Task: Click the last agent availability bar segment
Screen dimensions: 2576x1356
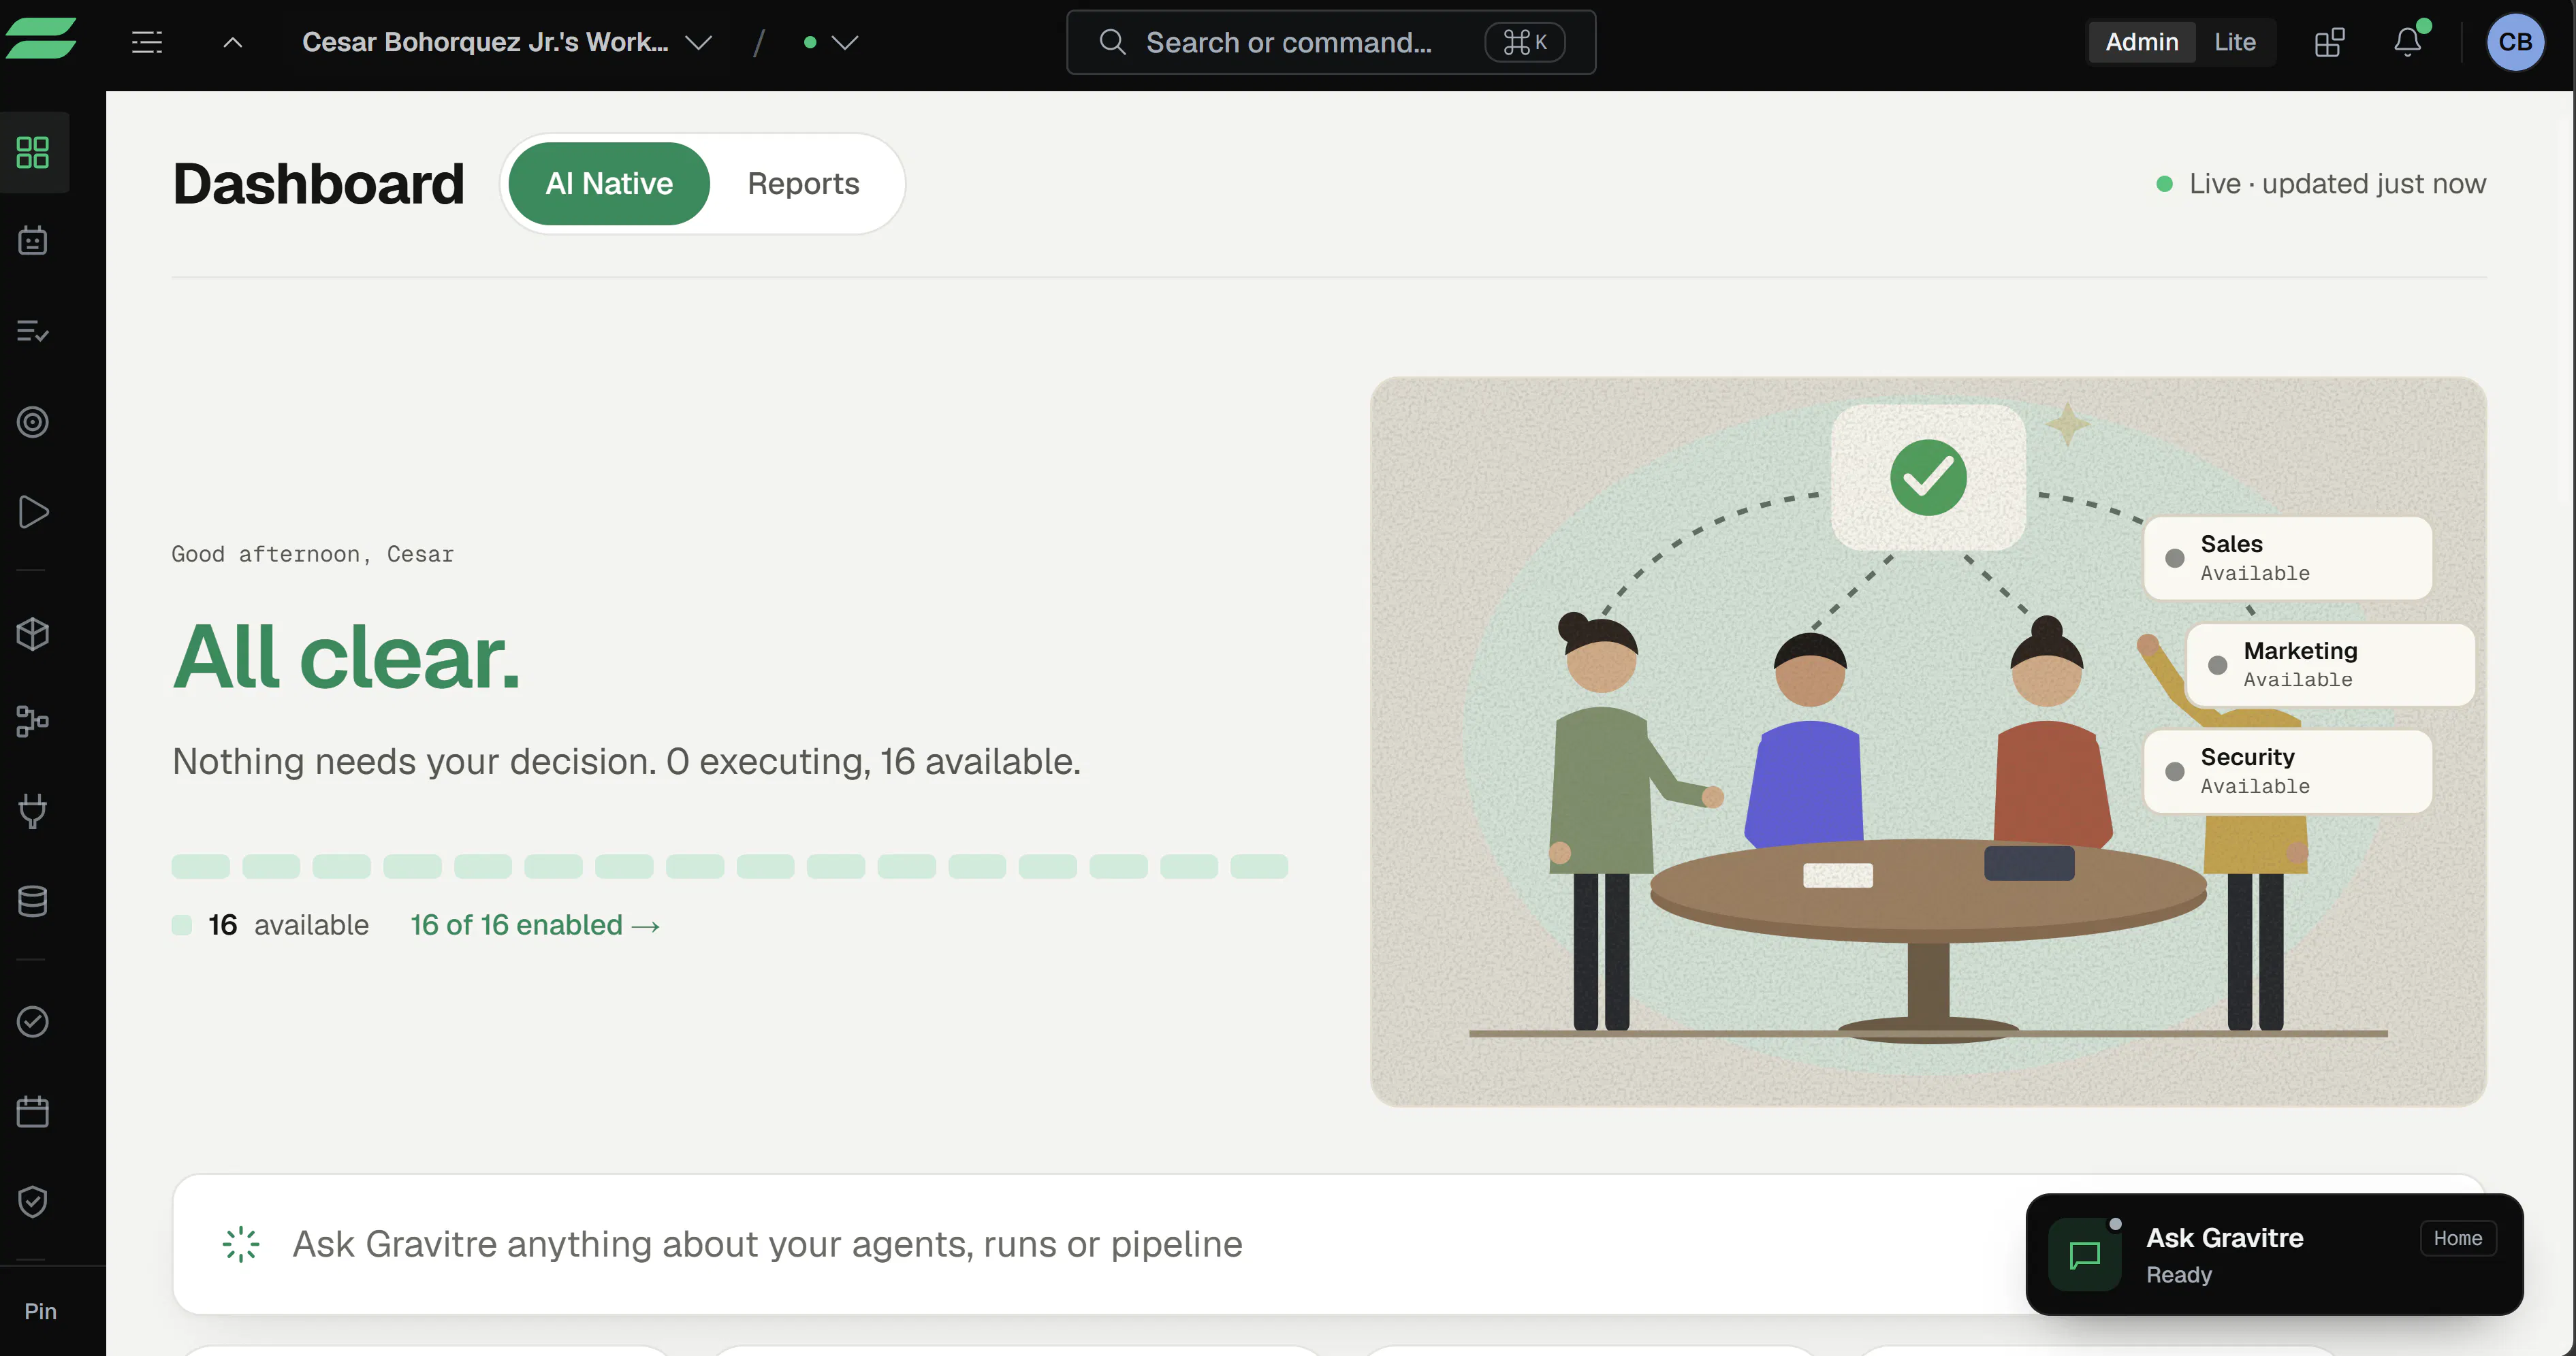Action: coord(1259,866)
